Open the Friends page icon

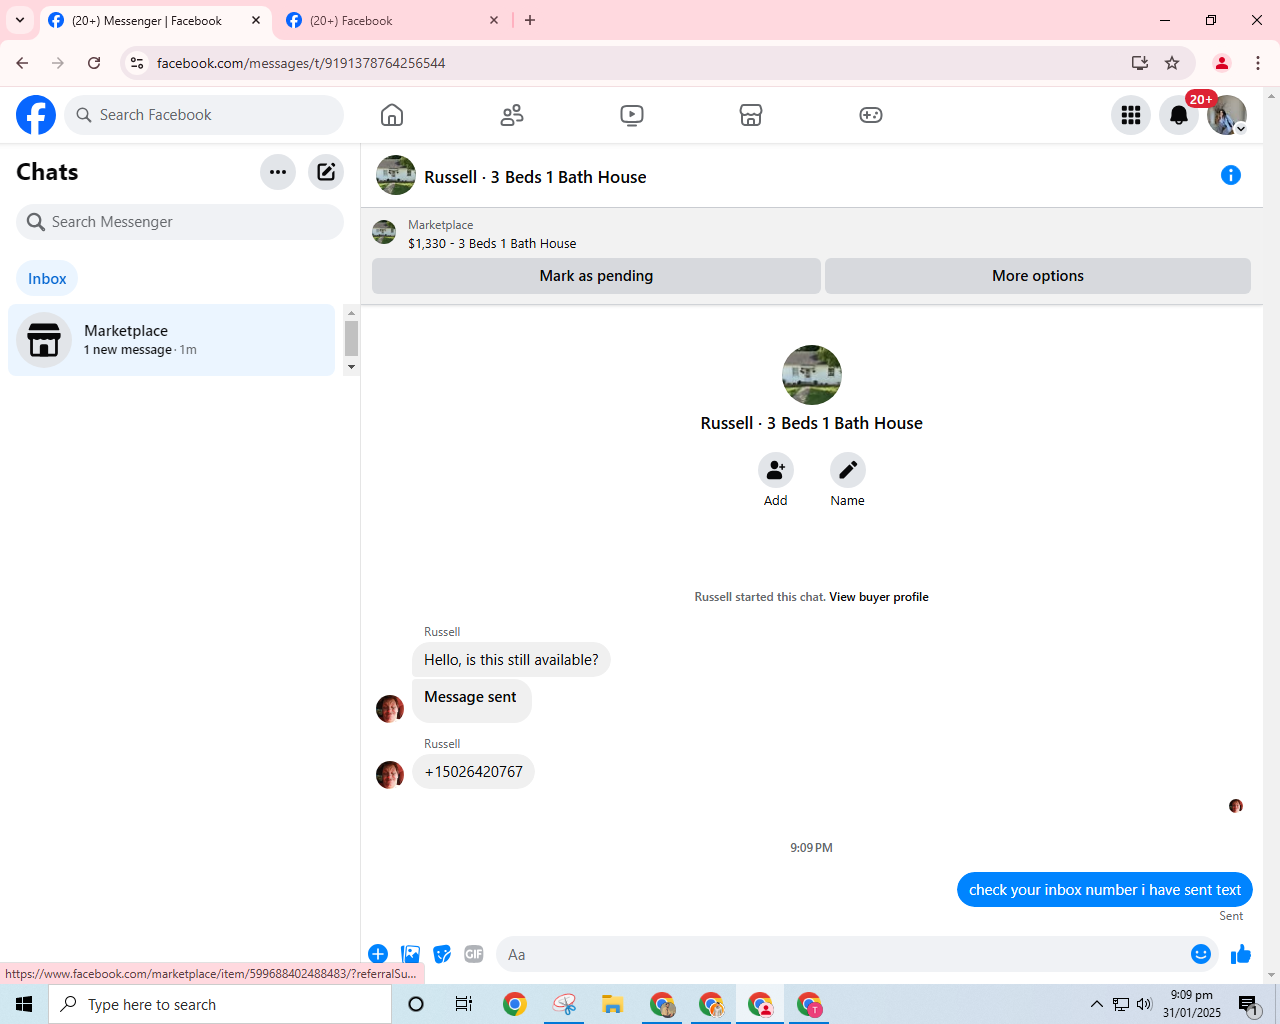pos(512,115)
